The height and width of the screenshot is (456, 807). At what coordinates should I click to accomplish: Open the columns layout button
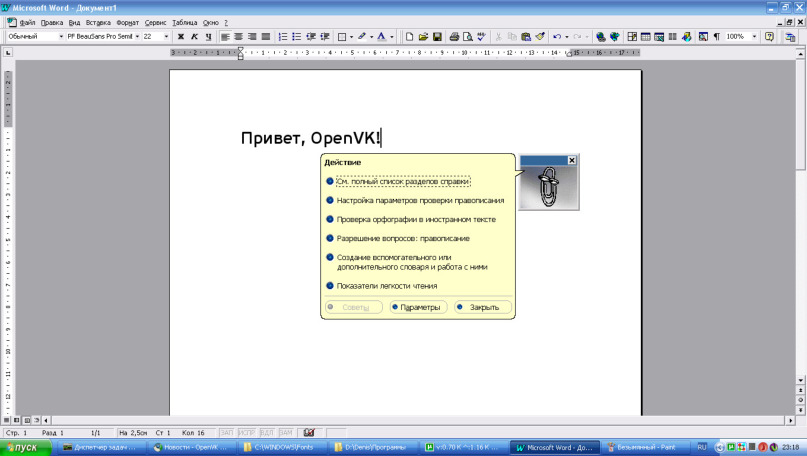[x=672, y=37]
